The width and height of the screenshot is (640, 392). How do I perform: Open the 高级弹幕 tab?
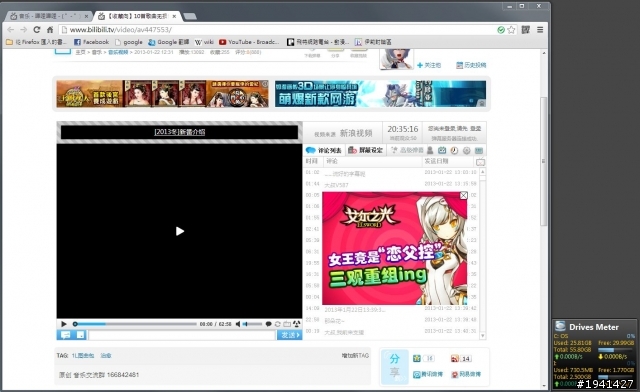407,150
